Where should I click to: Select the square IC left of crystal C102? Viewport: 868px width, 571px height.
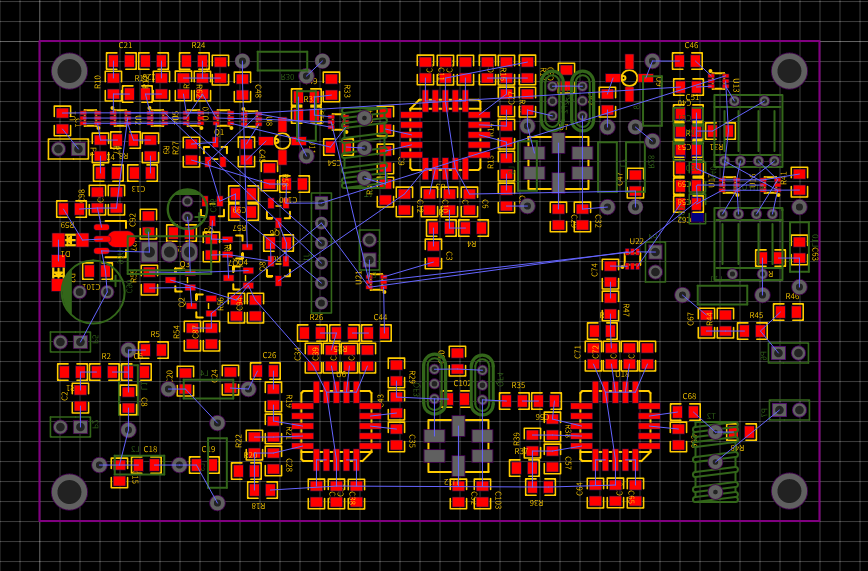[x=336, y=425]
